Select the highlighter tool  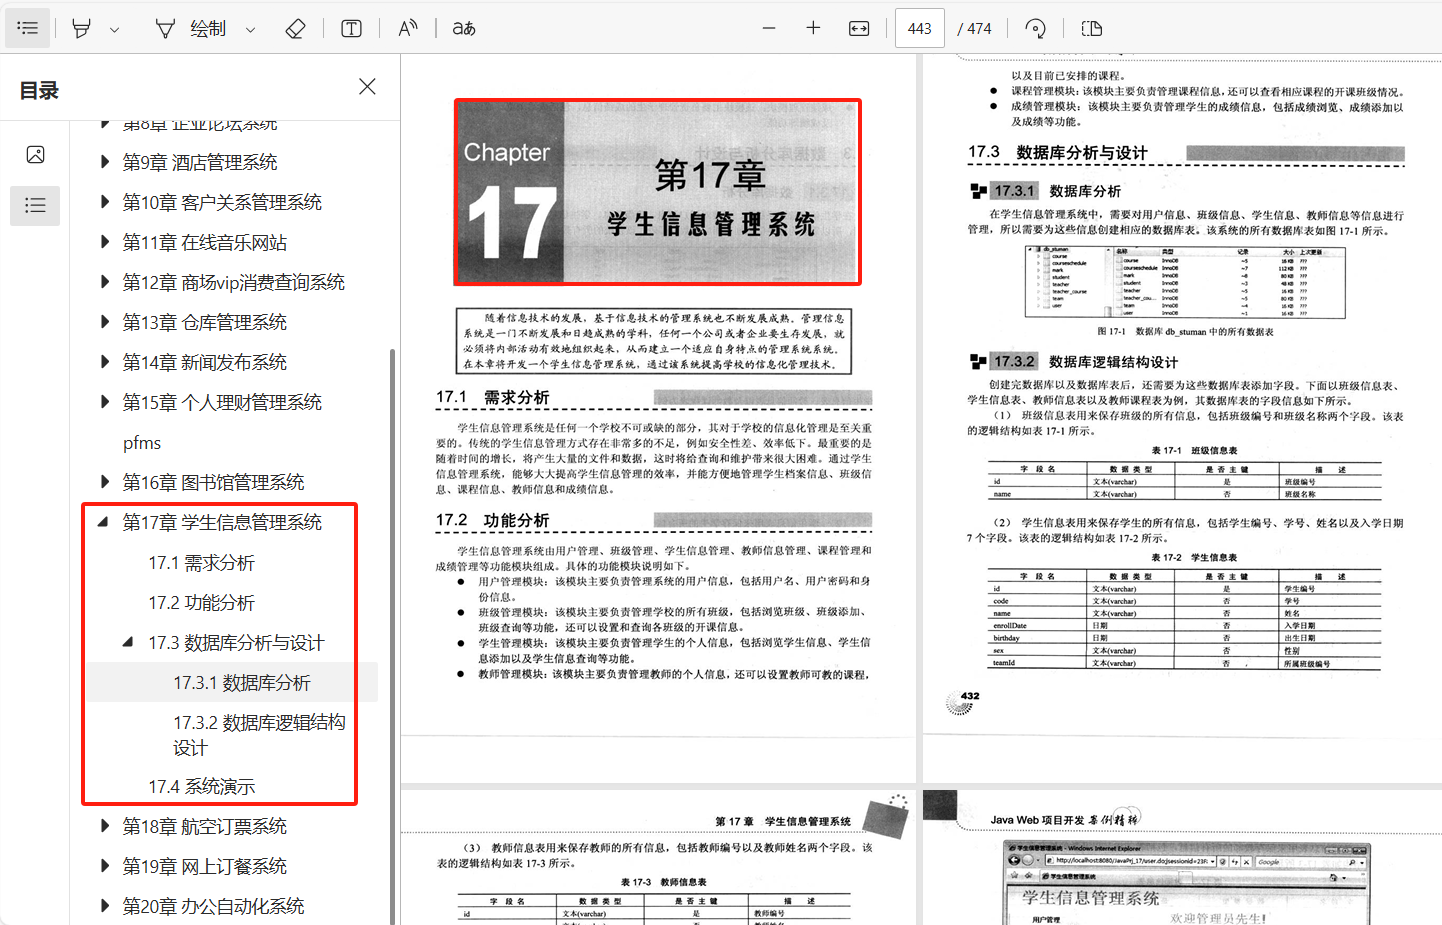click(81, 27)
